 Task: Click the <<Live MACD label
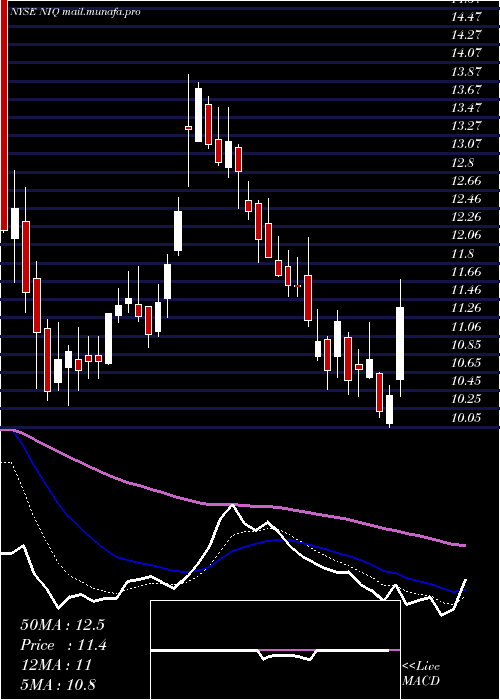pyautogui.click(x=421, y=674)
